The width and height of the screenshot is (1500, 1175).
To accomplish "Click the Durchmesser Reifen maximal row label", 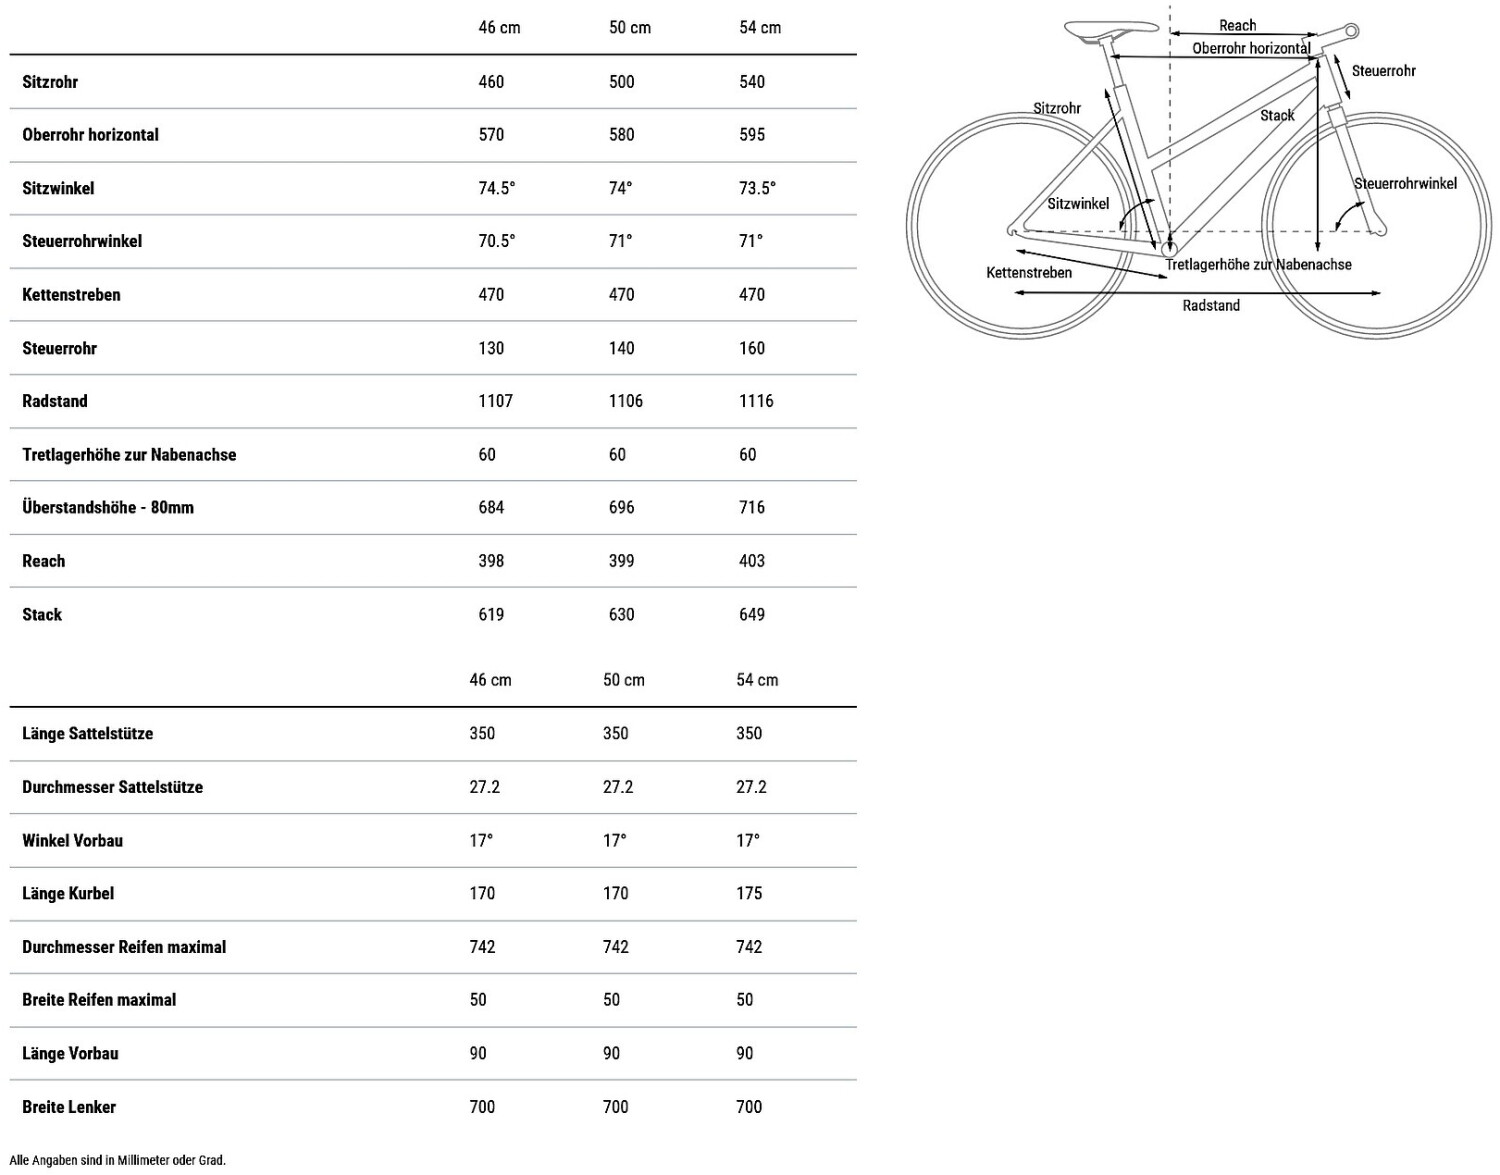I will click(x=124, y=947).
